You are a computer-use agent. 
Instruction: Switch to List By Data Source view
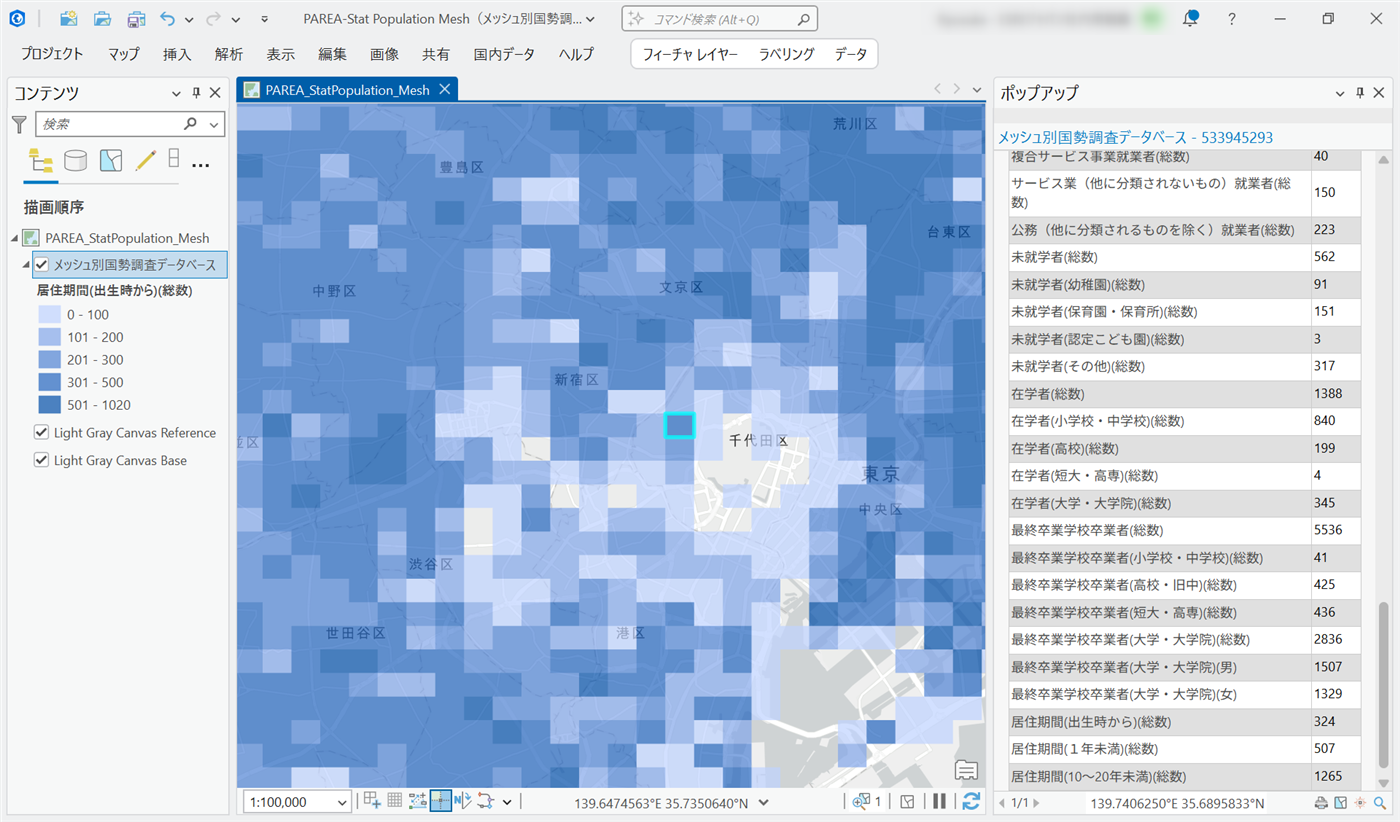tap(75, 161)
